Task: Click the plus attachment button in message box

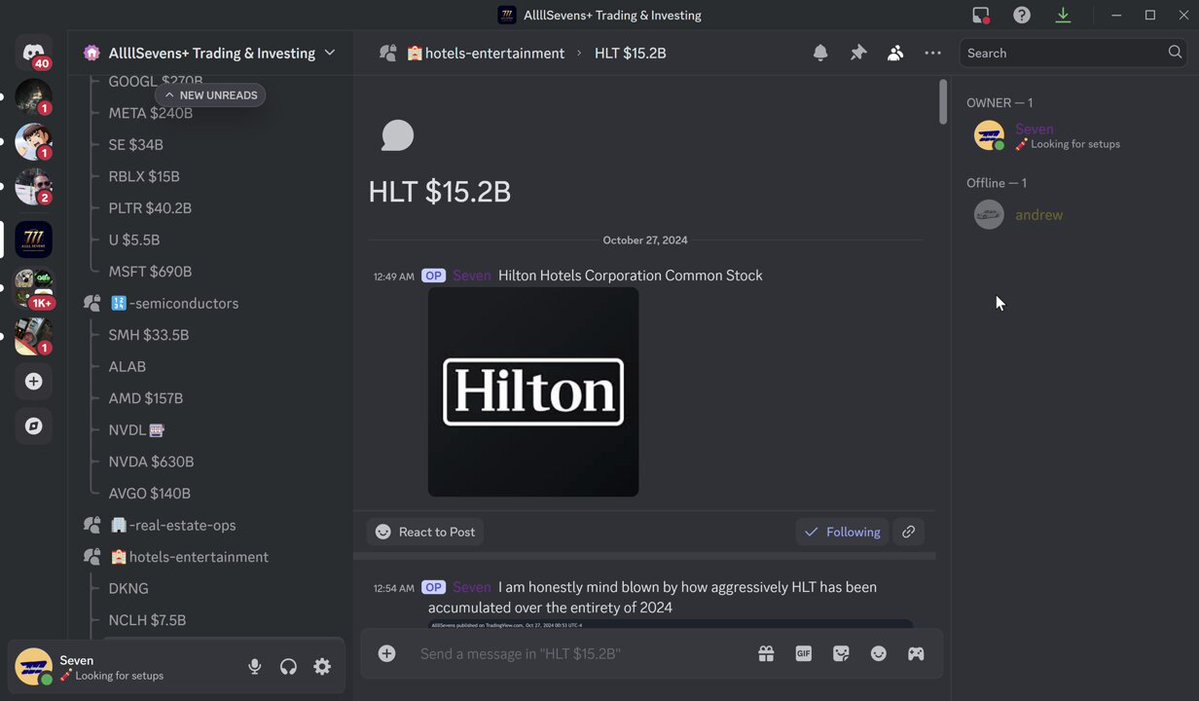Action: click(387, 653)
